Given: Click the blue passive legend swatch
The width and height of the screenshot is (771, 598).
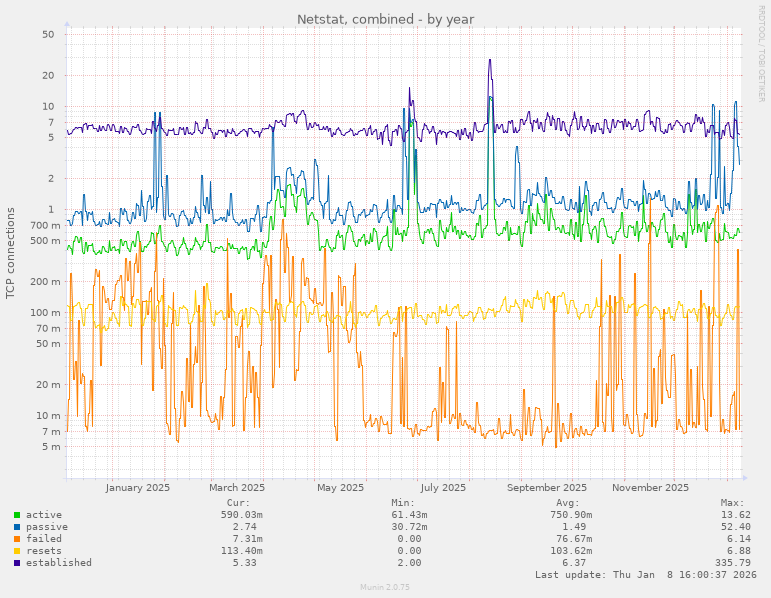Looking at the screenshot, I should pyautogui.click(x=17, y=527).
